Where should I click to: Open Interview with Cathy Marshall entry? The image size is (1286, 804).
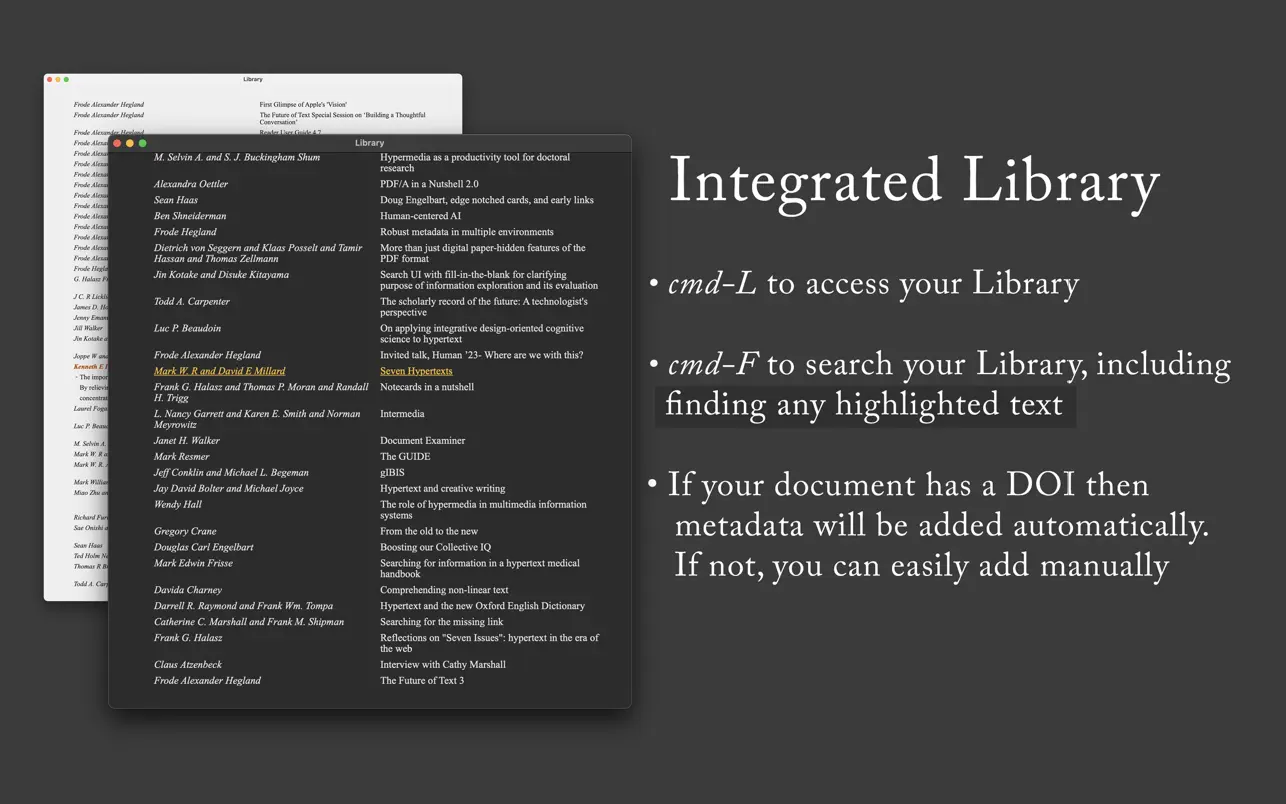coord(442,665)
